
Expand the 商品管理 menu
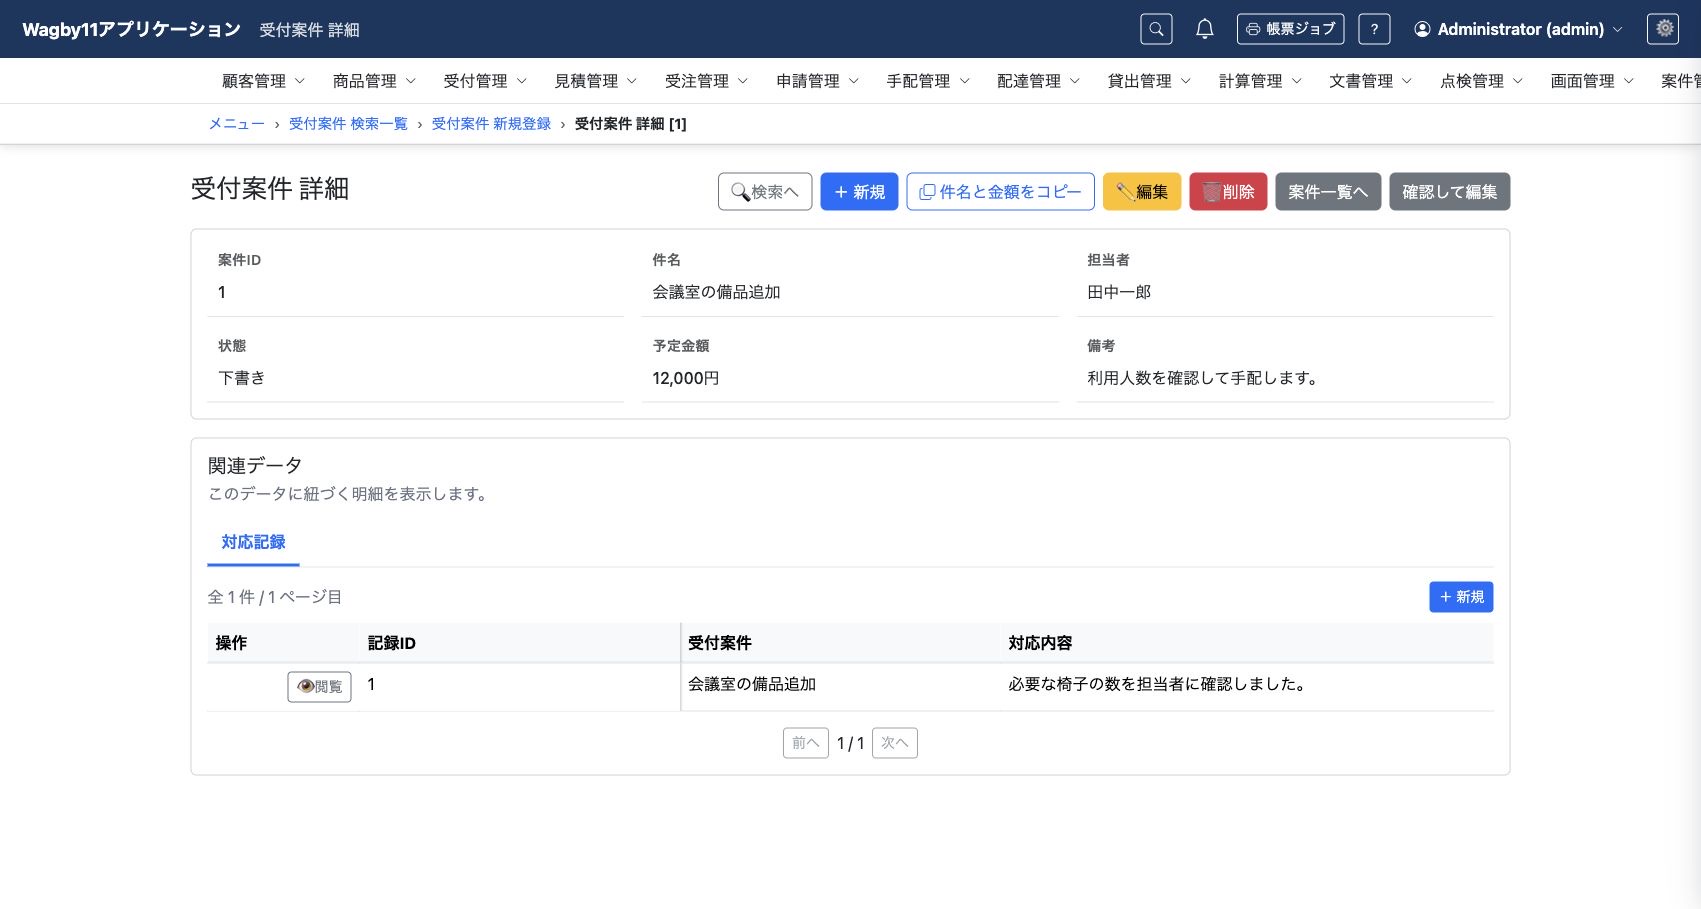[x=374, y=81]
